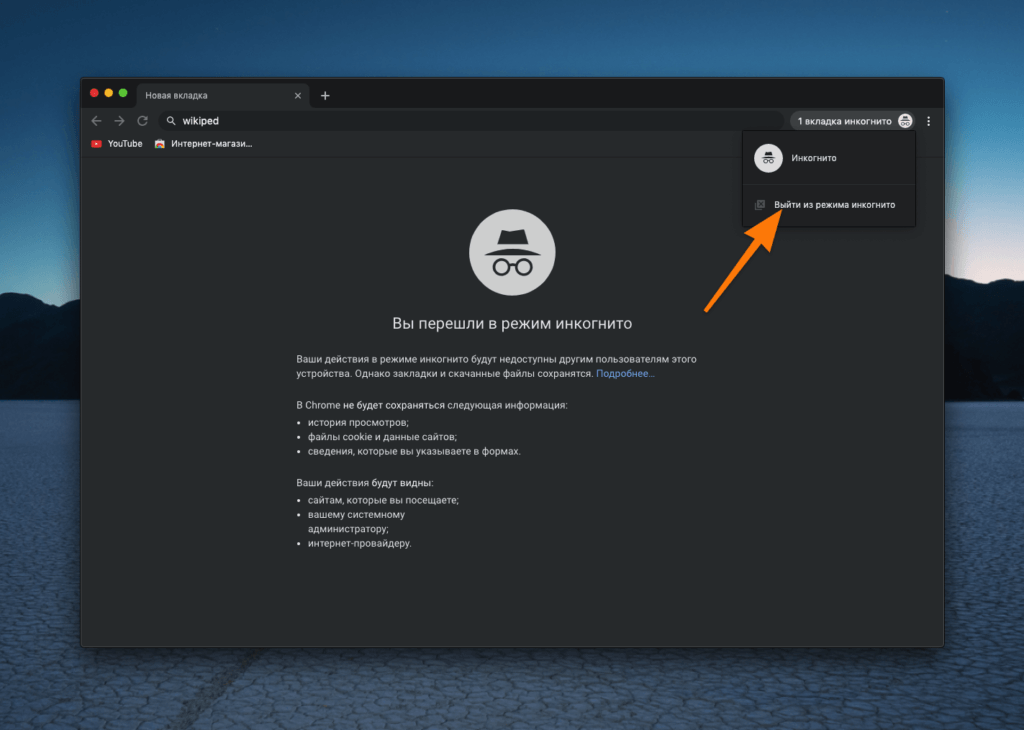
Task: Click text сайтам, которые вы посещаете;
Action: [383, 500]
